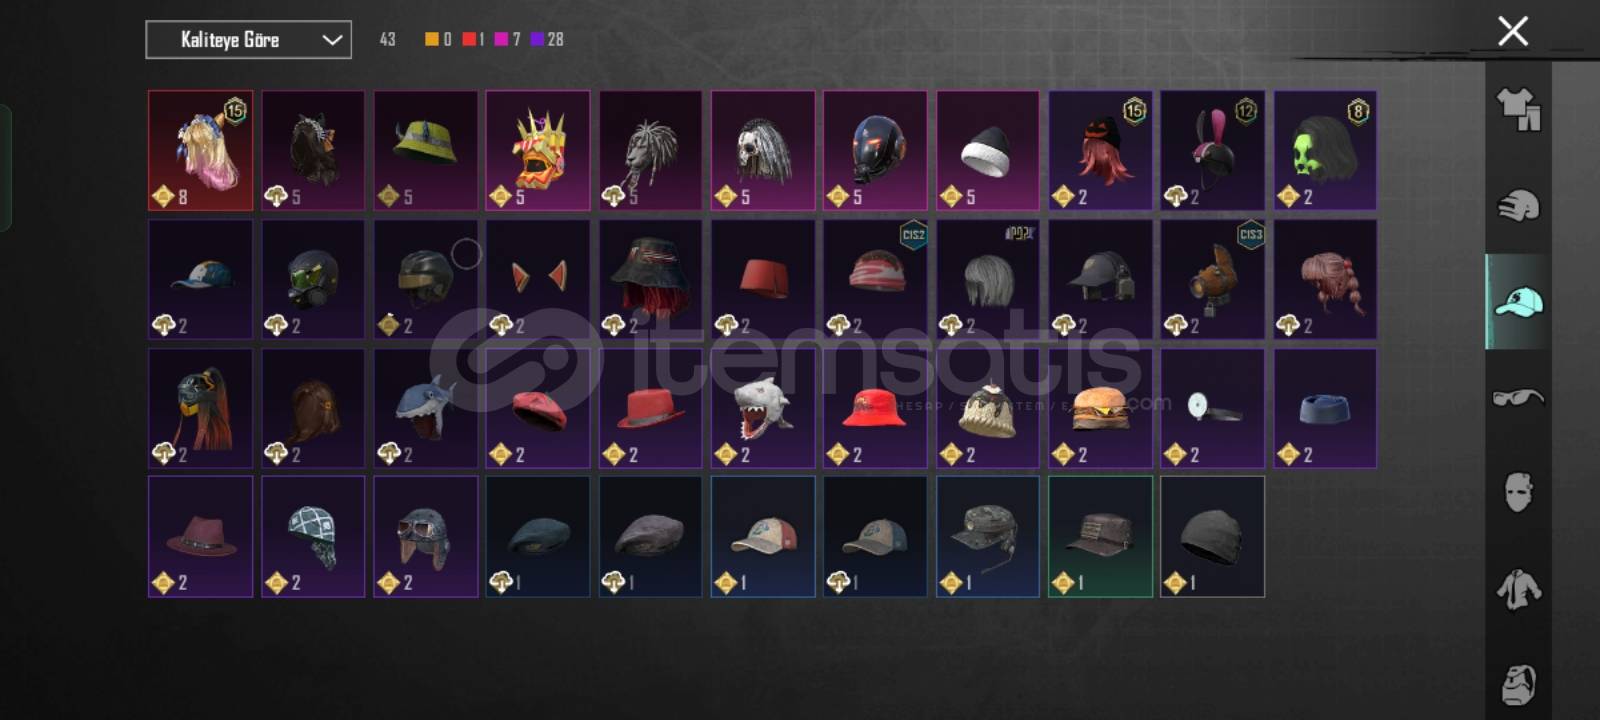Choose the pink bunny ears headset

[x=1213, y=150]
